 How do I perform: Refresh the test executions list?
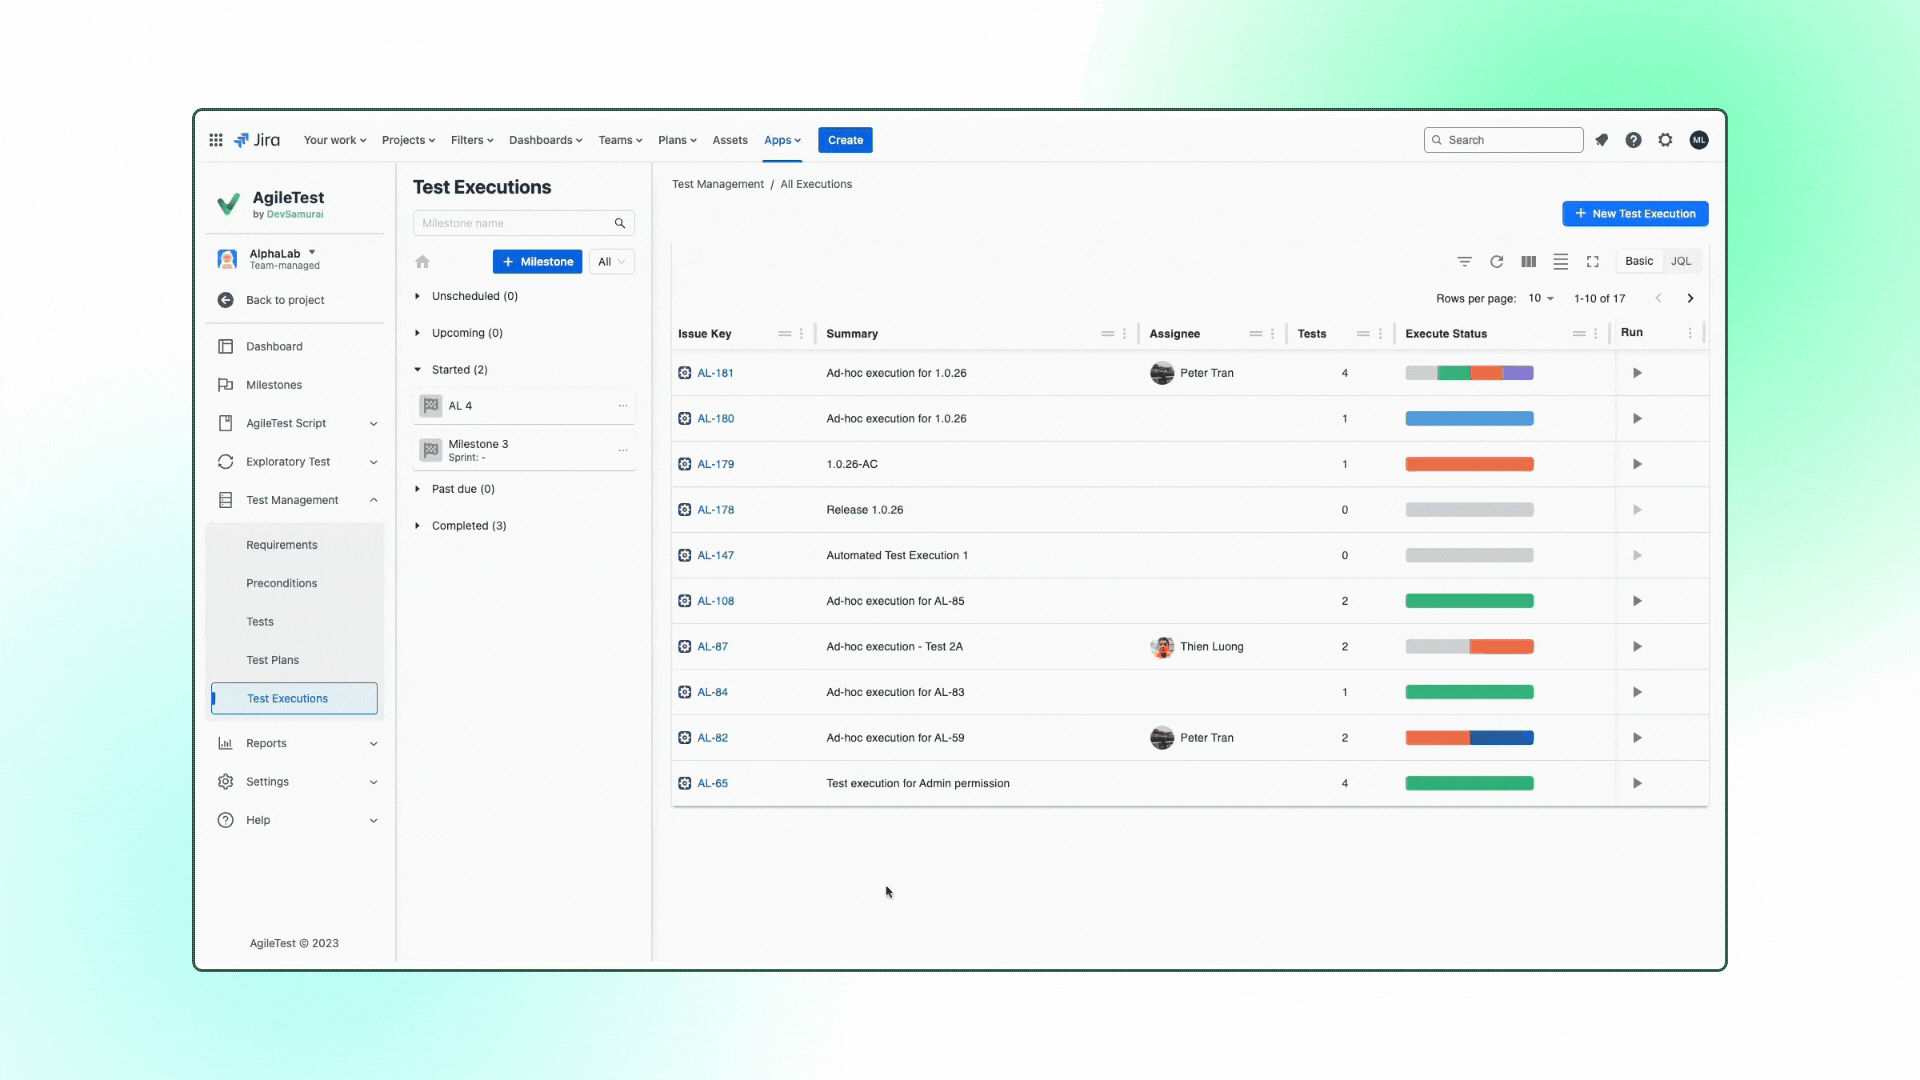point(1496,261)
